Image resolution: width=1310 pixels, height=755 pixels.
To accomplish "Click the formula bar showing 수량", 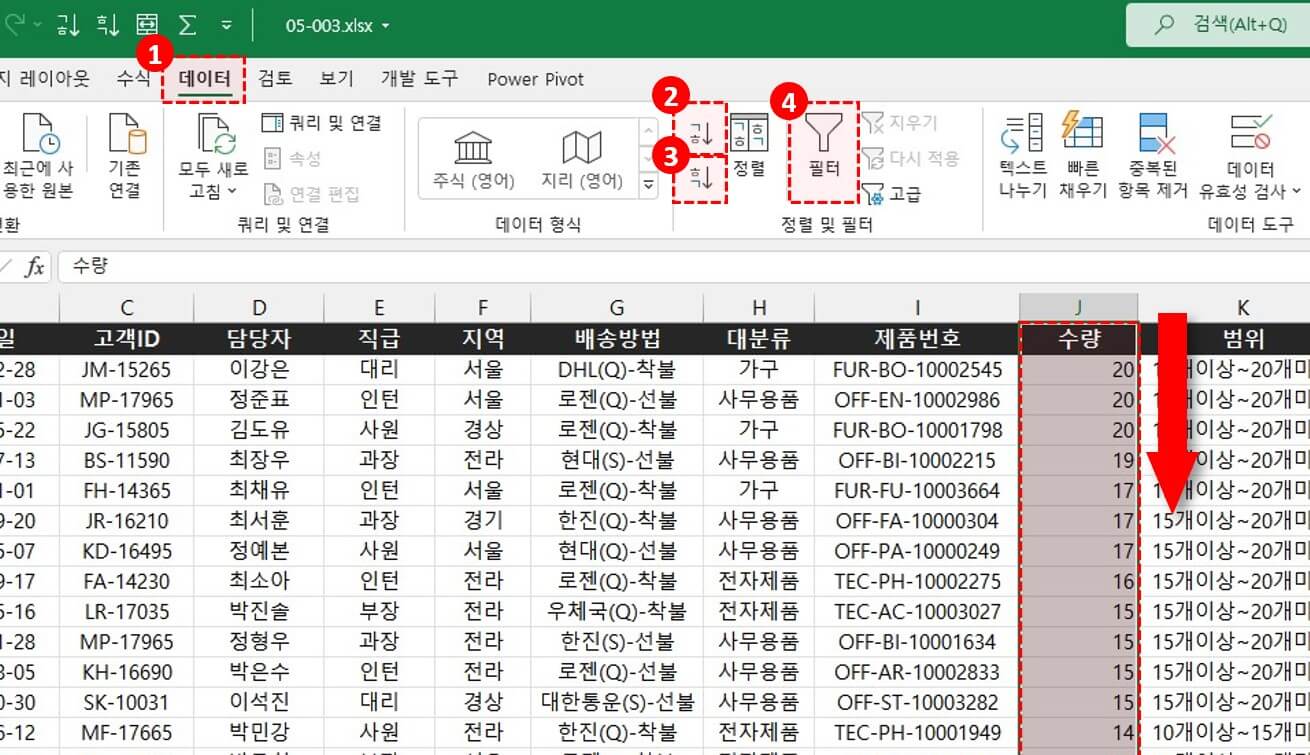I will click(x=684, y=266).
